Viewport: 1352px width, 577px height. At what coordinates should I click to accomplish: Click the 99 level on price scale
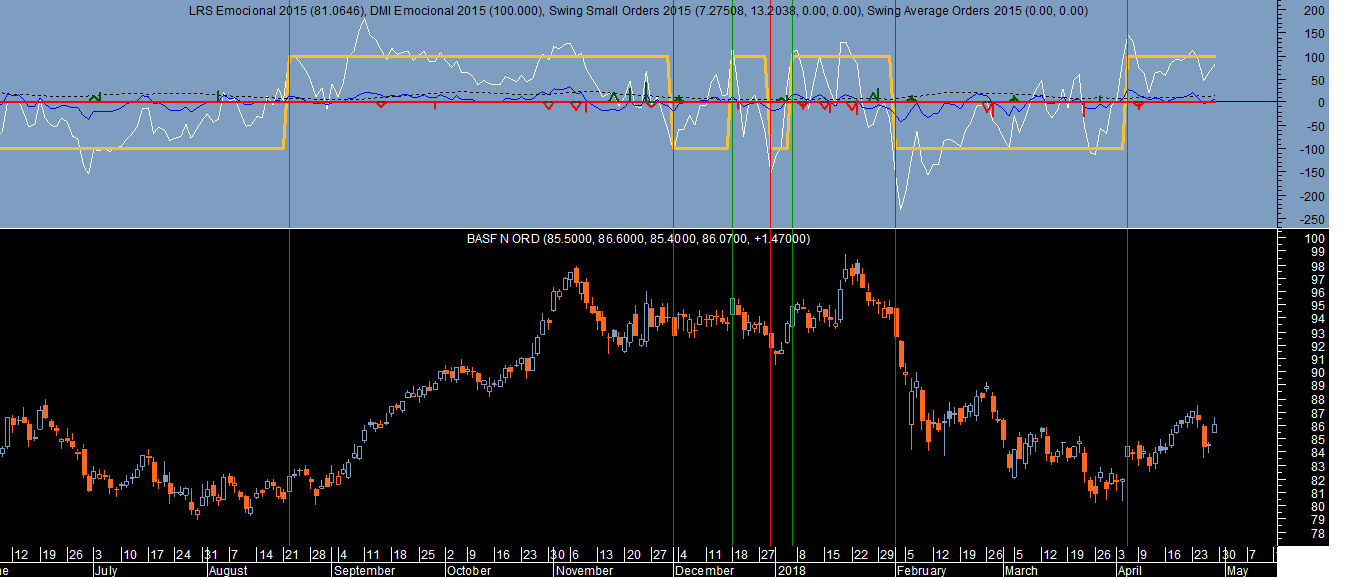tap(1318, 252)
